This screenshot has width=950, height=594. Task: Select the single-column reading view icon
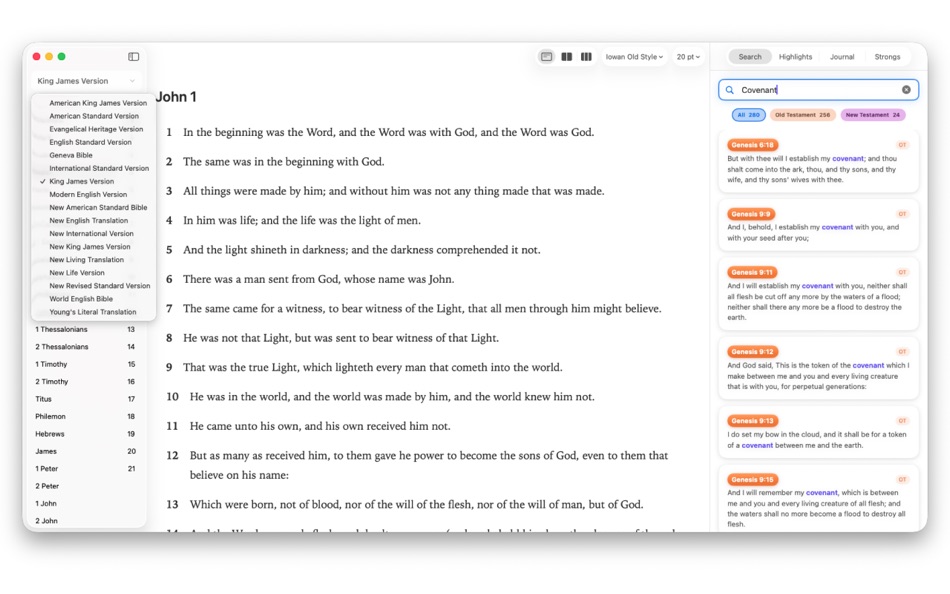click(546, 57)
